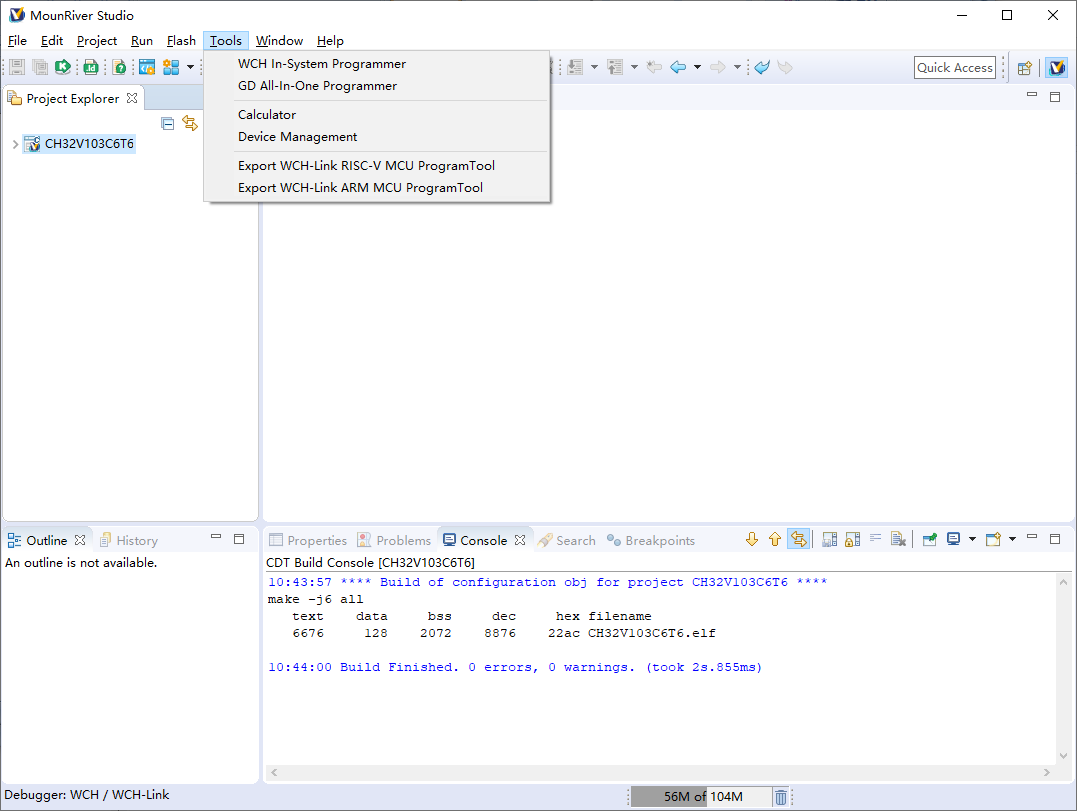Open Display Selected Console dropdown arrow
Image resolution: width=1077 pixels, height=811 pixels.
point(972,539)
